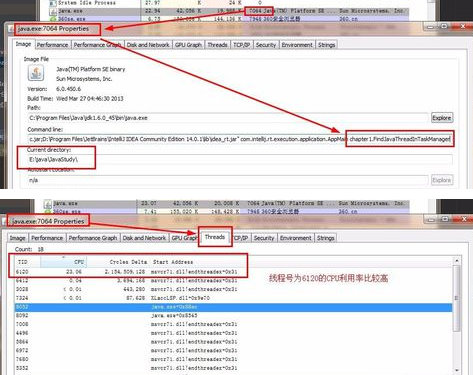Select thread row 6972
The height and width of the screenshot is (375, 473).
click(233, 350)
